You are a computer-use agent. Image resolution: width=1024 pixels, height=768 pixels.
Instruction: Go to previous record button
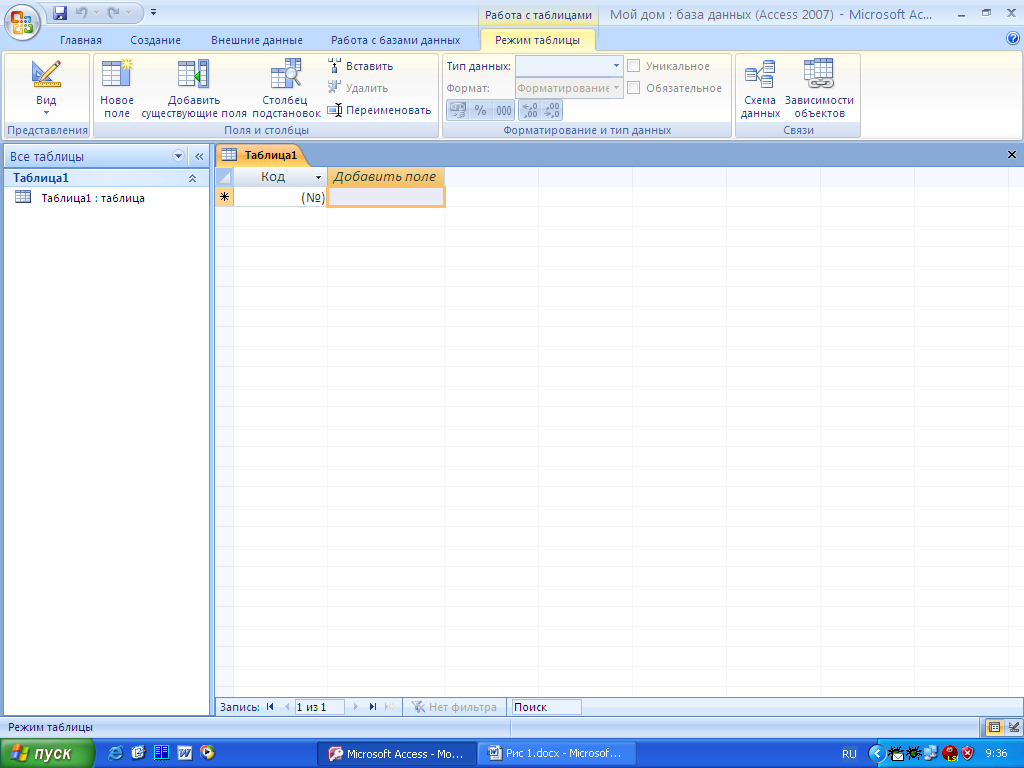tap(286, 707)
